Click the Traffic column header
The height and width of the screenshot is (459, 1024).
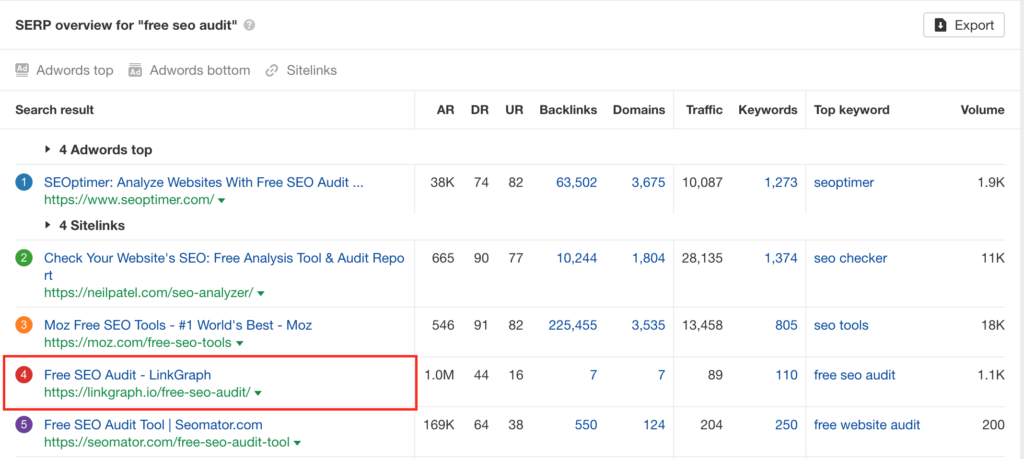pos(704,110)
